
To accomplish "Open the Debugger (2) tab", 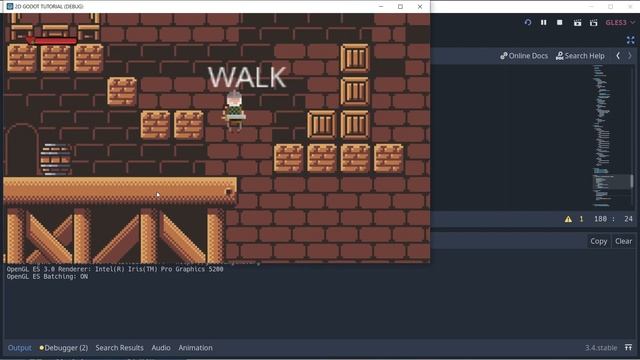I will click(64, 348).
